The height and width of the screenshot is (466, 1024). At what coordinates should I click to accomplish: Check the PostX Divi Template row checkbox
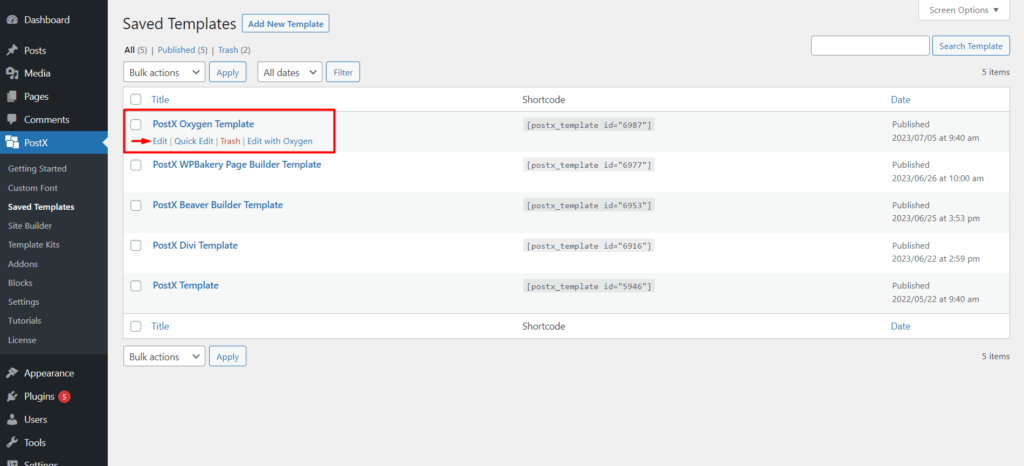click(x=136, y=246)
